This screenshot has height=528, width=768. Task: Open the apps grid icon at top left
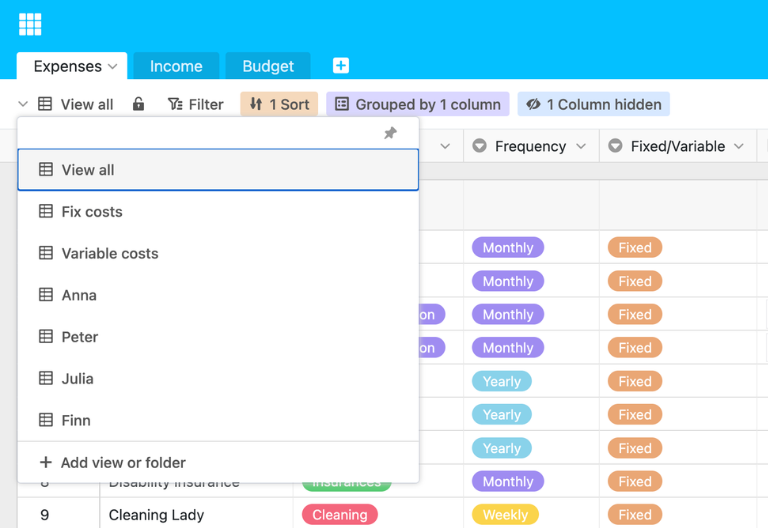click(30, 24)
